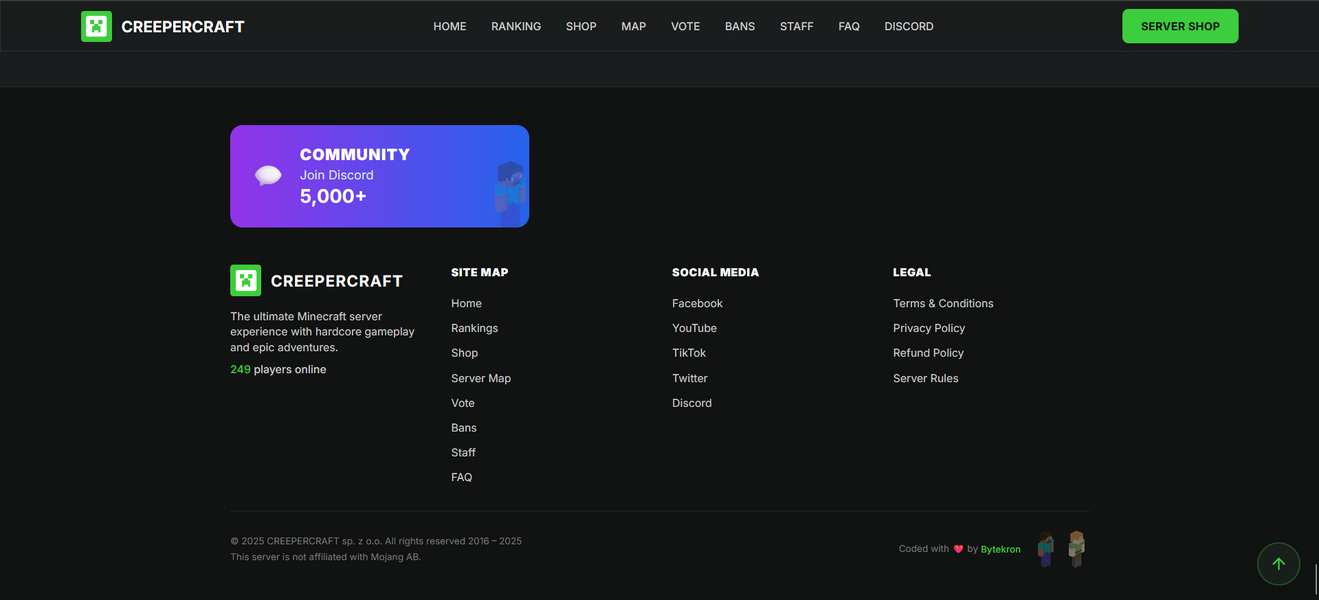Click the Steve character figure in footer
Image resolution: width=1319 pixels, height=600 pixels.
[1045, 549]
